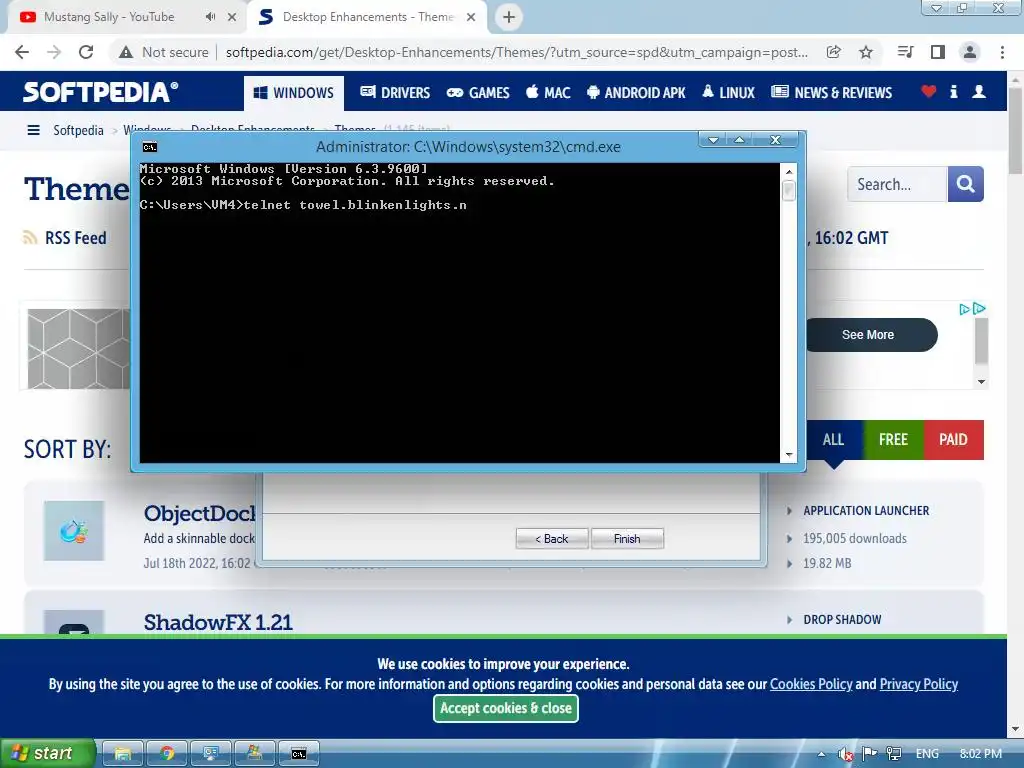
Task: Bookmark this page with the star icon
Action: coord(866,52)
